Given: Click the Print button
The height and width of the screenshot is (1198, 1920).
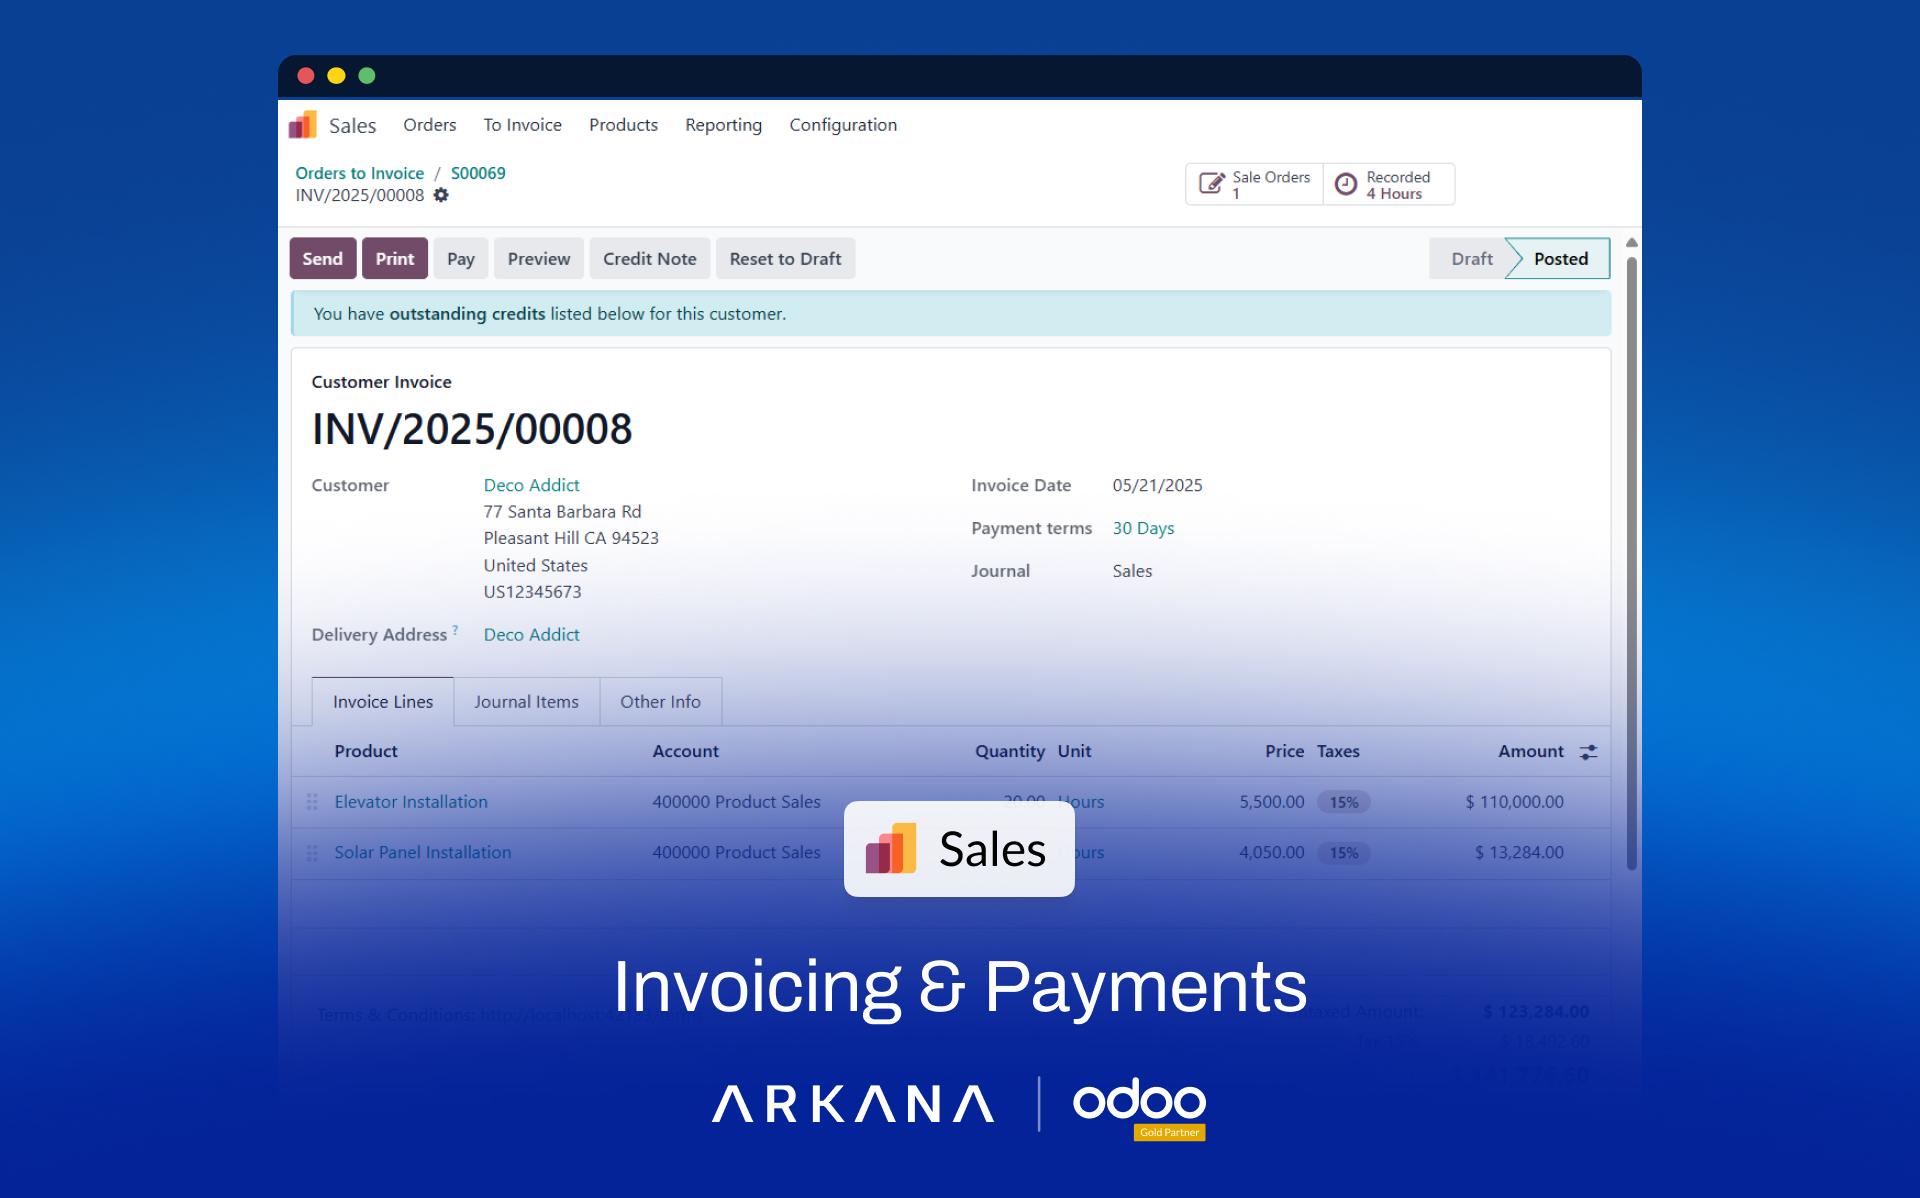Looking at the screenshot, I should click(395, 258).
